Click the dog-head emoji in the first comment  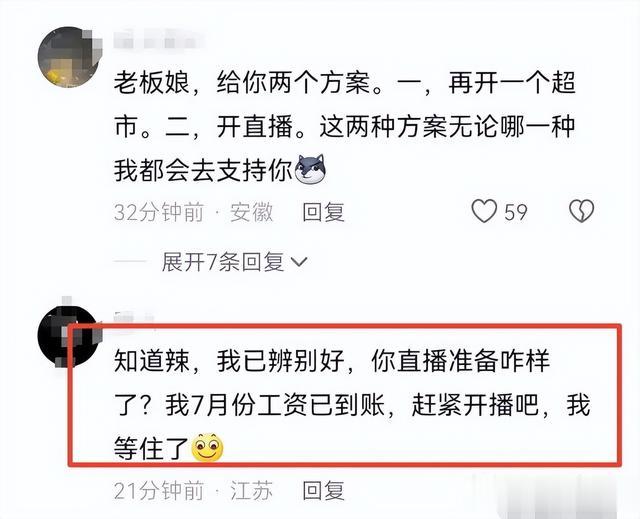[x=310, y=168]
